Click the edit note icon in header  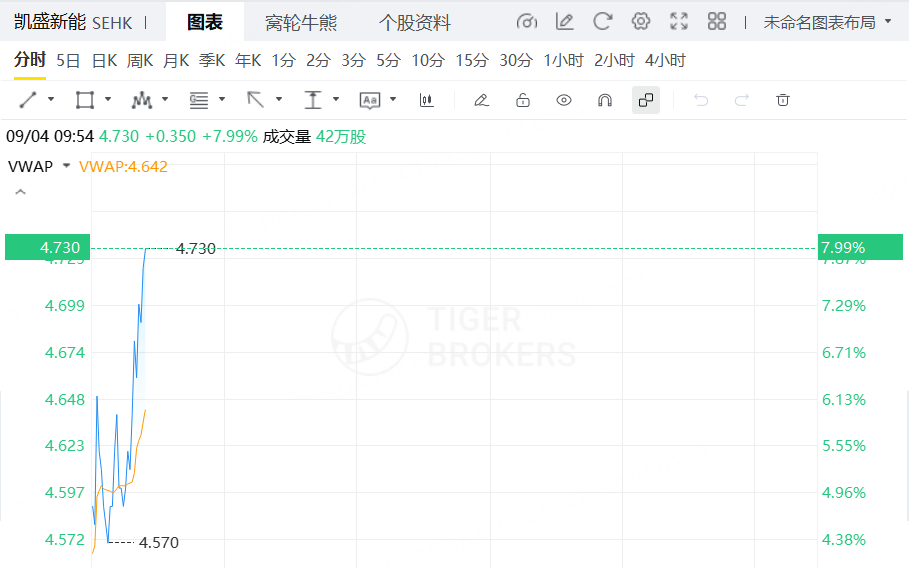(x=565, y=22)
